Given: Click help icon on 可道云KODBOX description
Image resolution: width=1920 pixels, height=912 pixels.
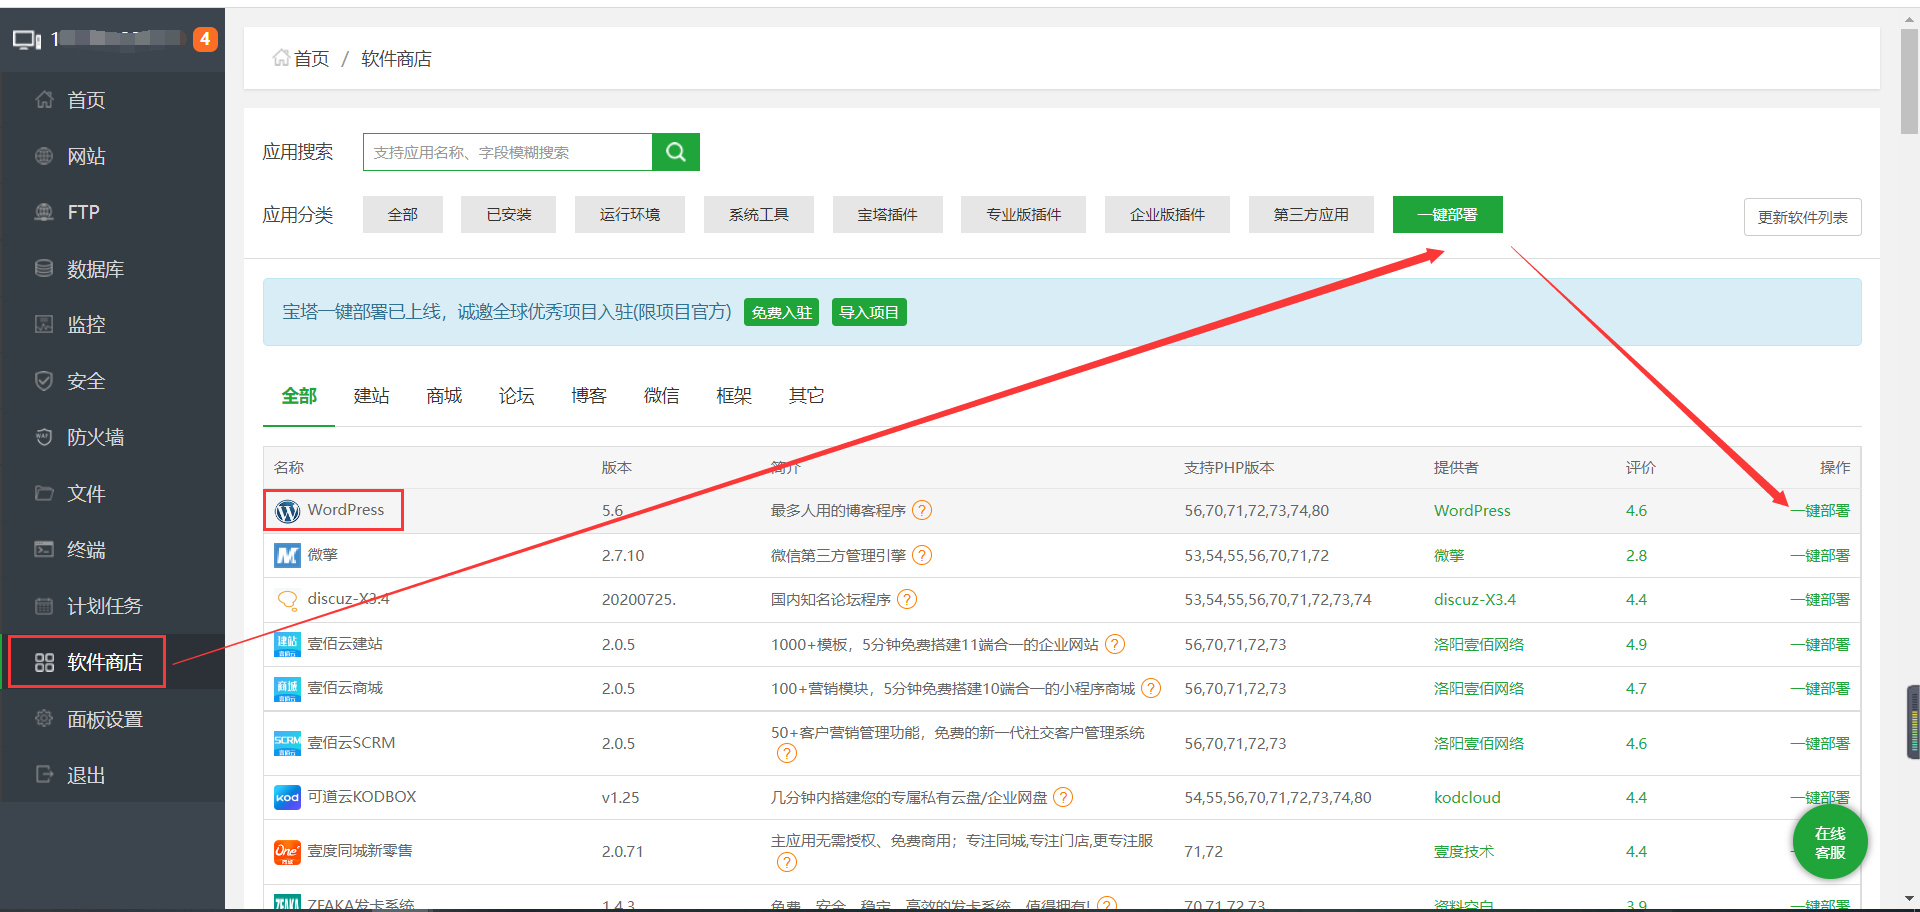Looking at the screenshot, I should (x=1063, y=797).
